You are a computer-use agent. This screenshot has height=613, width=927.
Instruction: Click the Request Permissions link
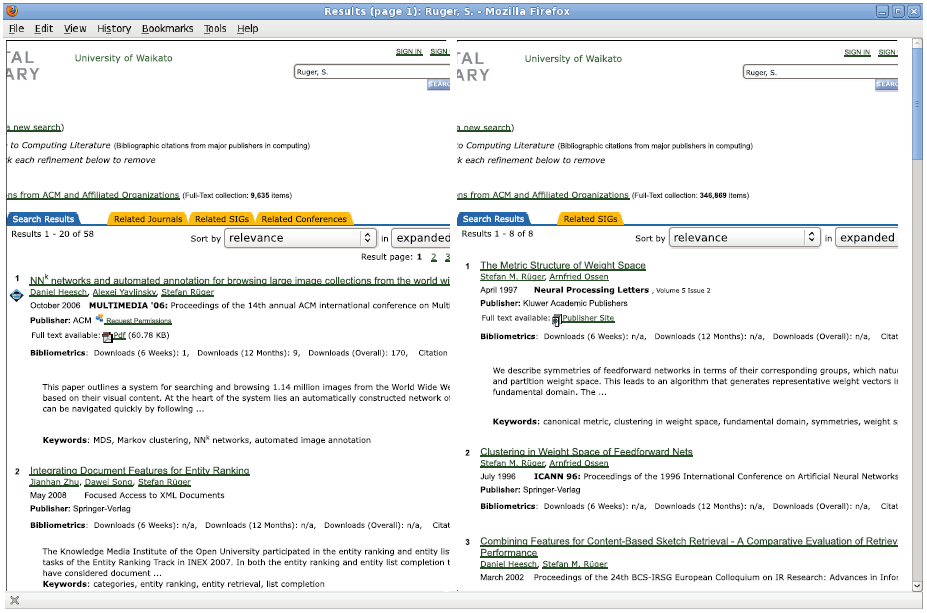[138, 321]
